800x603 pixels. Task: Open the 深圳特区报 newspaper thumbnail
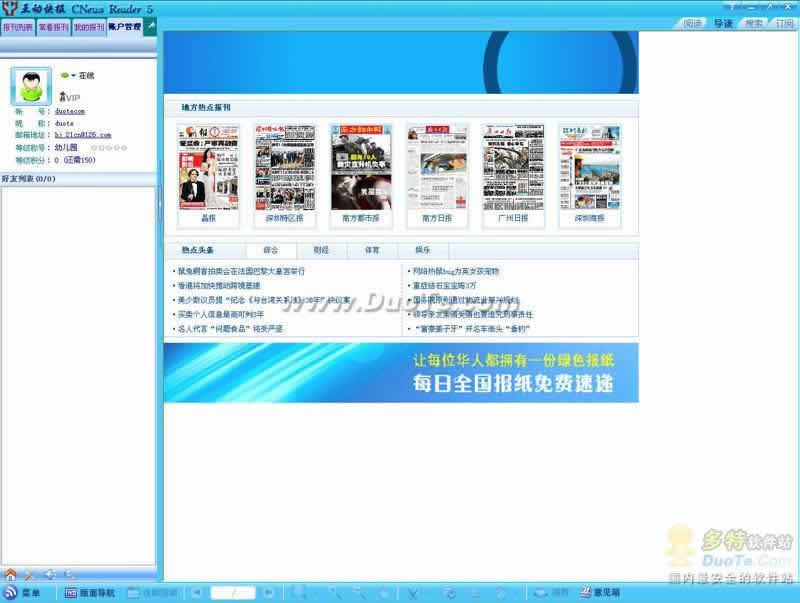[285, 168]
